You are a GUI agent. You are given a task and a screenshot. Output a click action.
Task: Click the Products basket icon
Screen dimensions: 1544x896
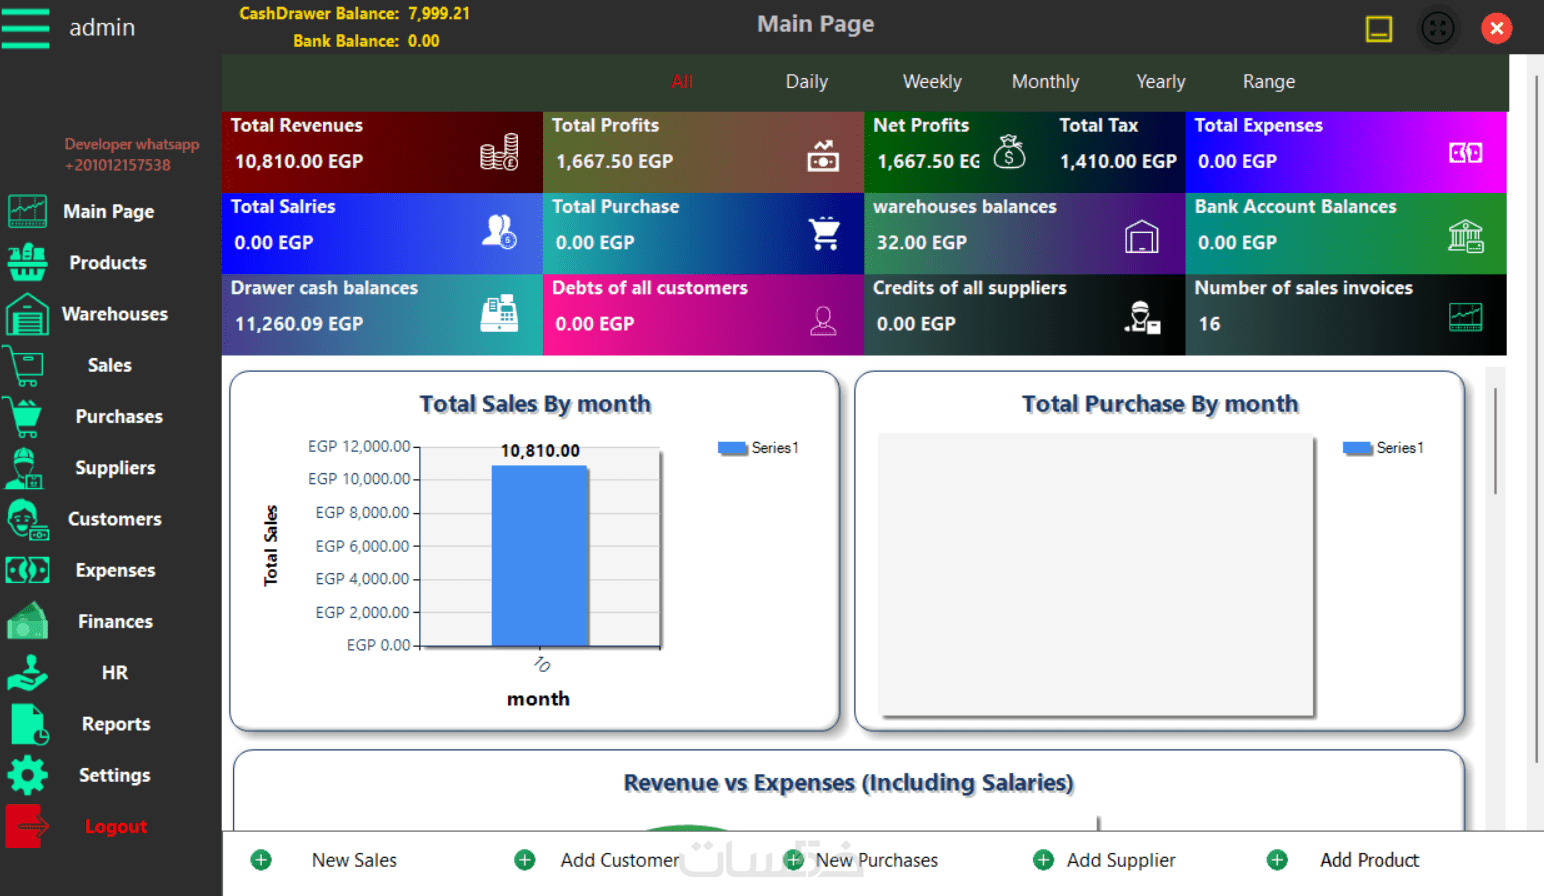click(27, 262)
